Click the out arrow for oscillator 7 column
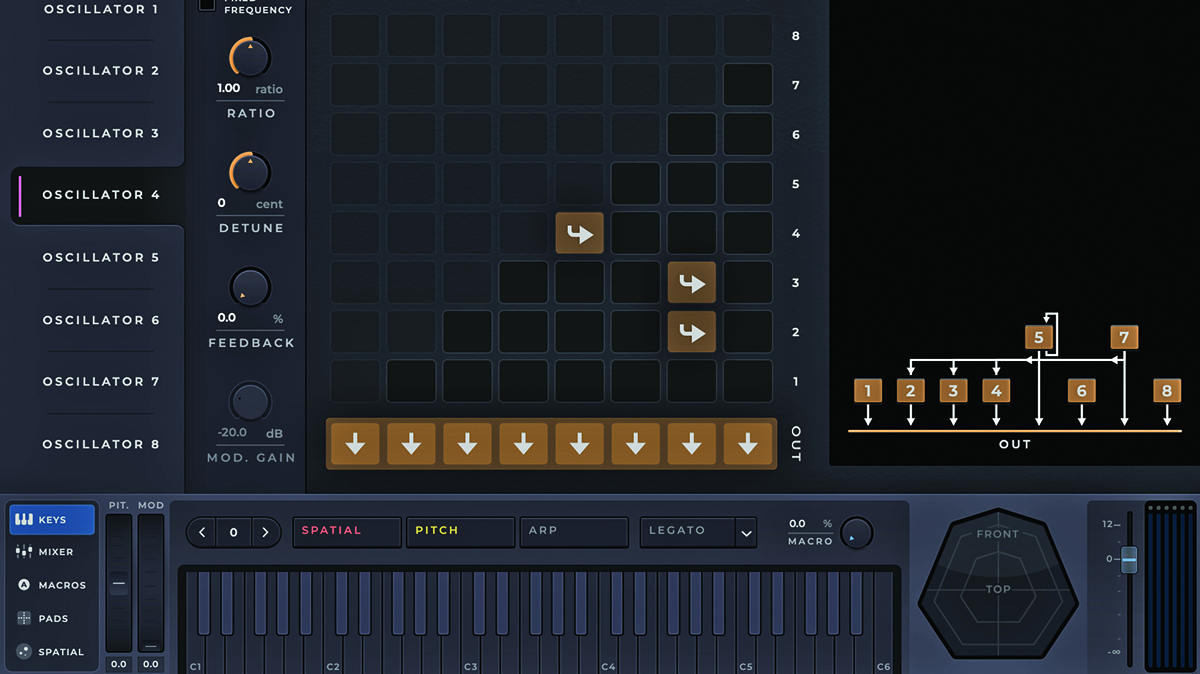This screenshot has width=1200, height=674. coord(691,445)
